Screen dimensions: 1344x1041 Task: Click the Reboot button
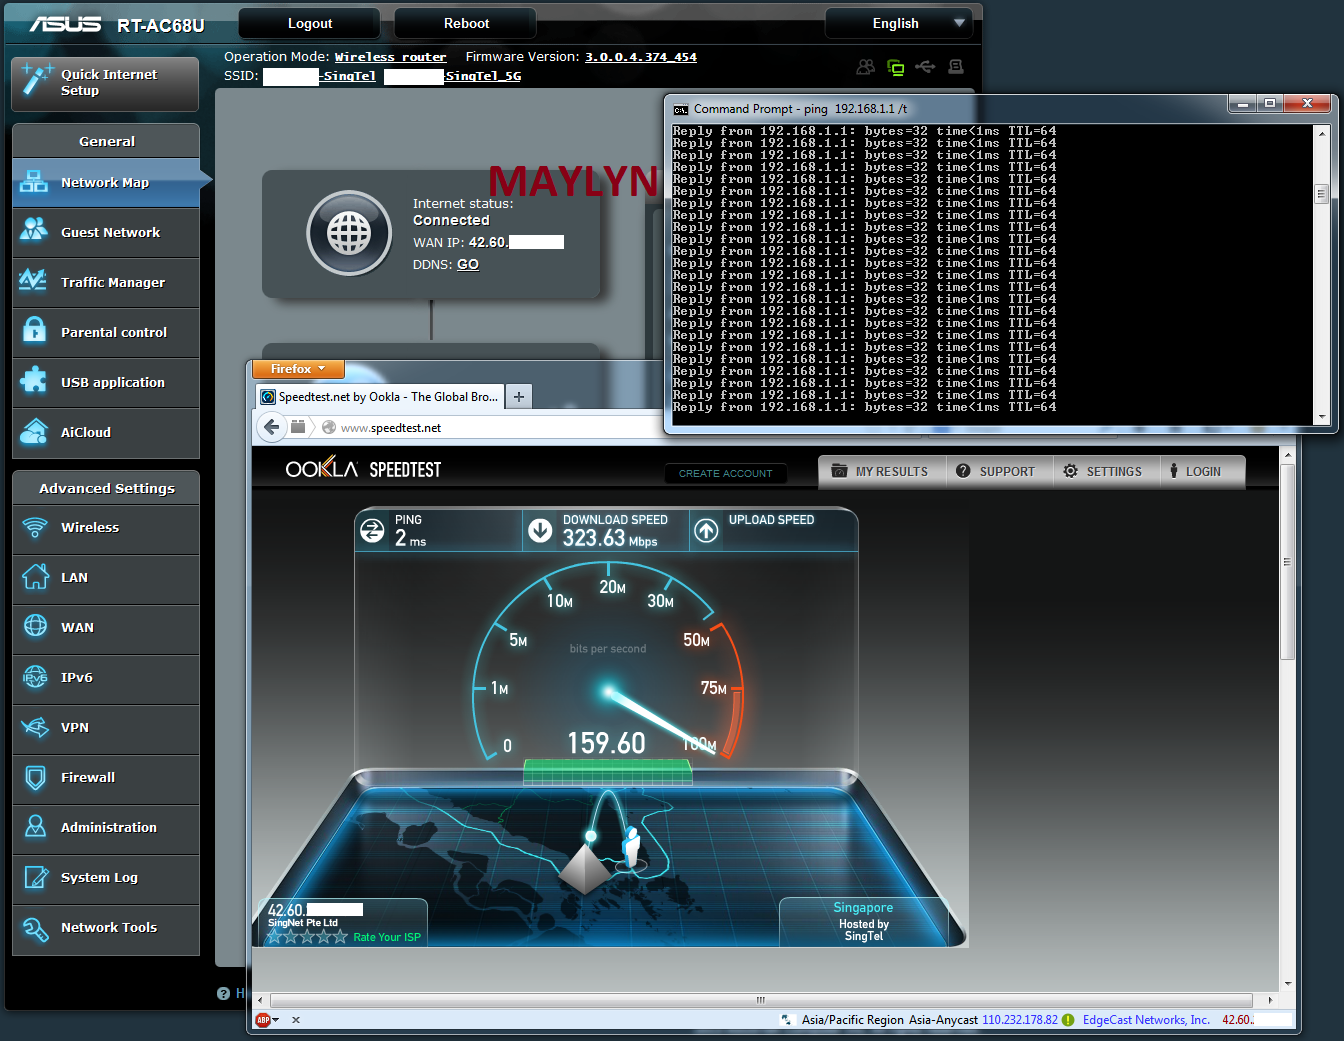(x=466, y=23)
